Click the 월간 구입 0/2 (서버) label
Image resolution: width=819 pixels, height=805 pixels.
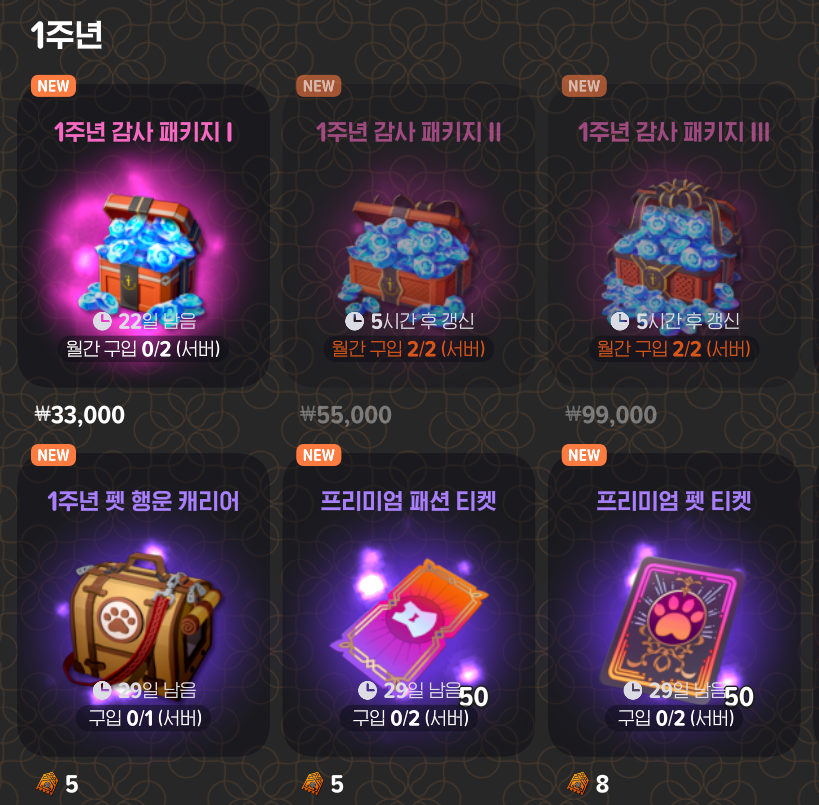coord(143,348)
